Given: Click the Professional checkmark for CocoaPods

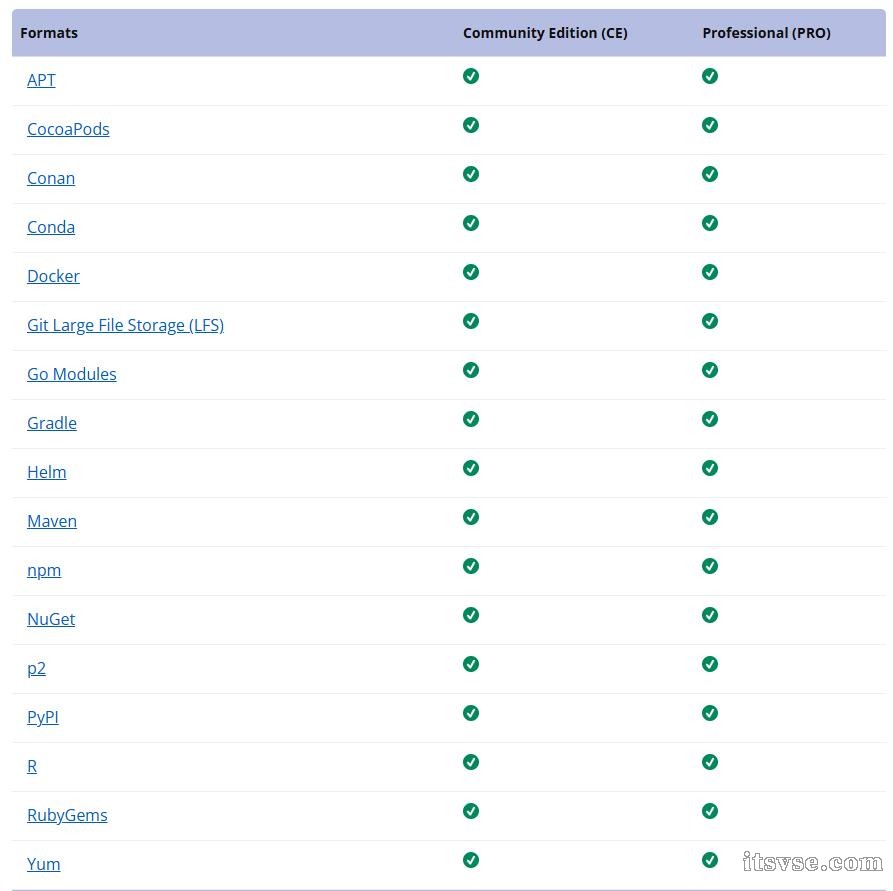Looking at the screenshot, I should (x=710, y=125).
